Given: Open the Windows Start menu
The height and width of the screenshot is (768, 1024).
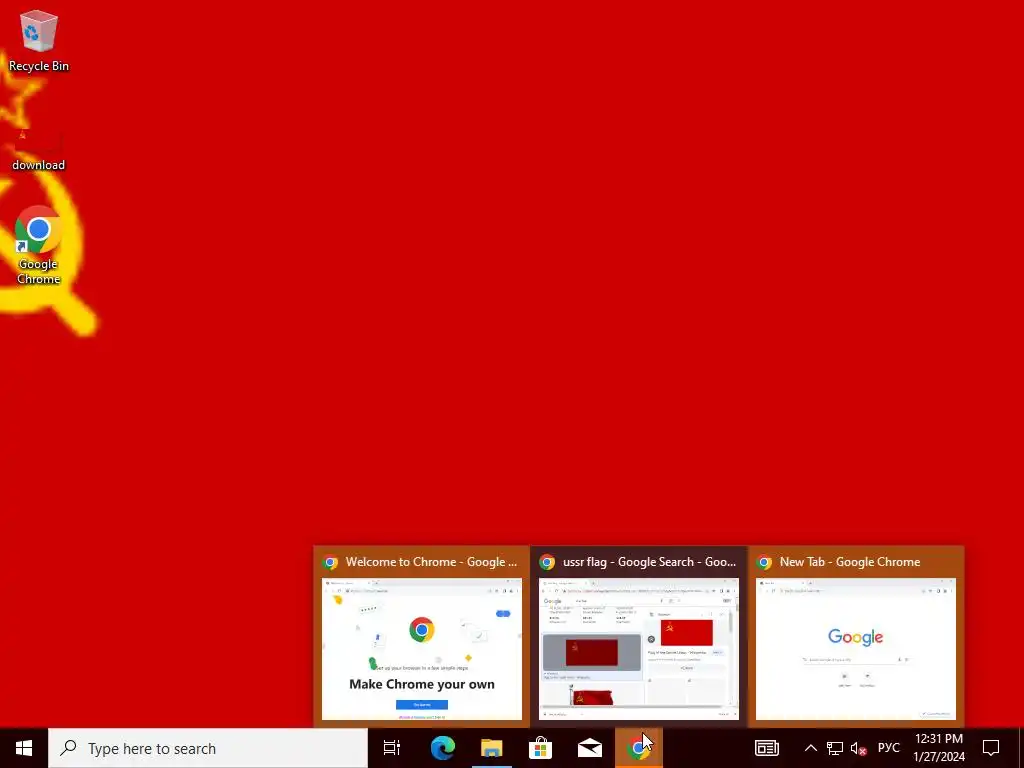Looking at the screenshot, I should pyautogui.click(x=24, y=748).
